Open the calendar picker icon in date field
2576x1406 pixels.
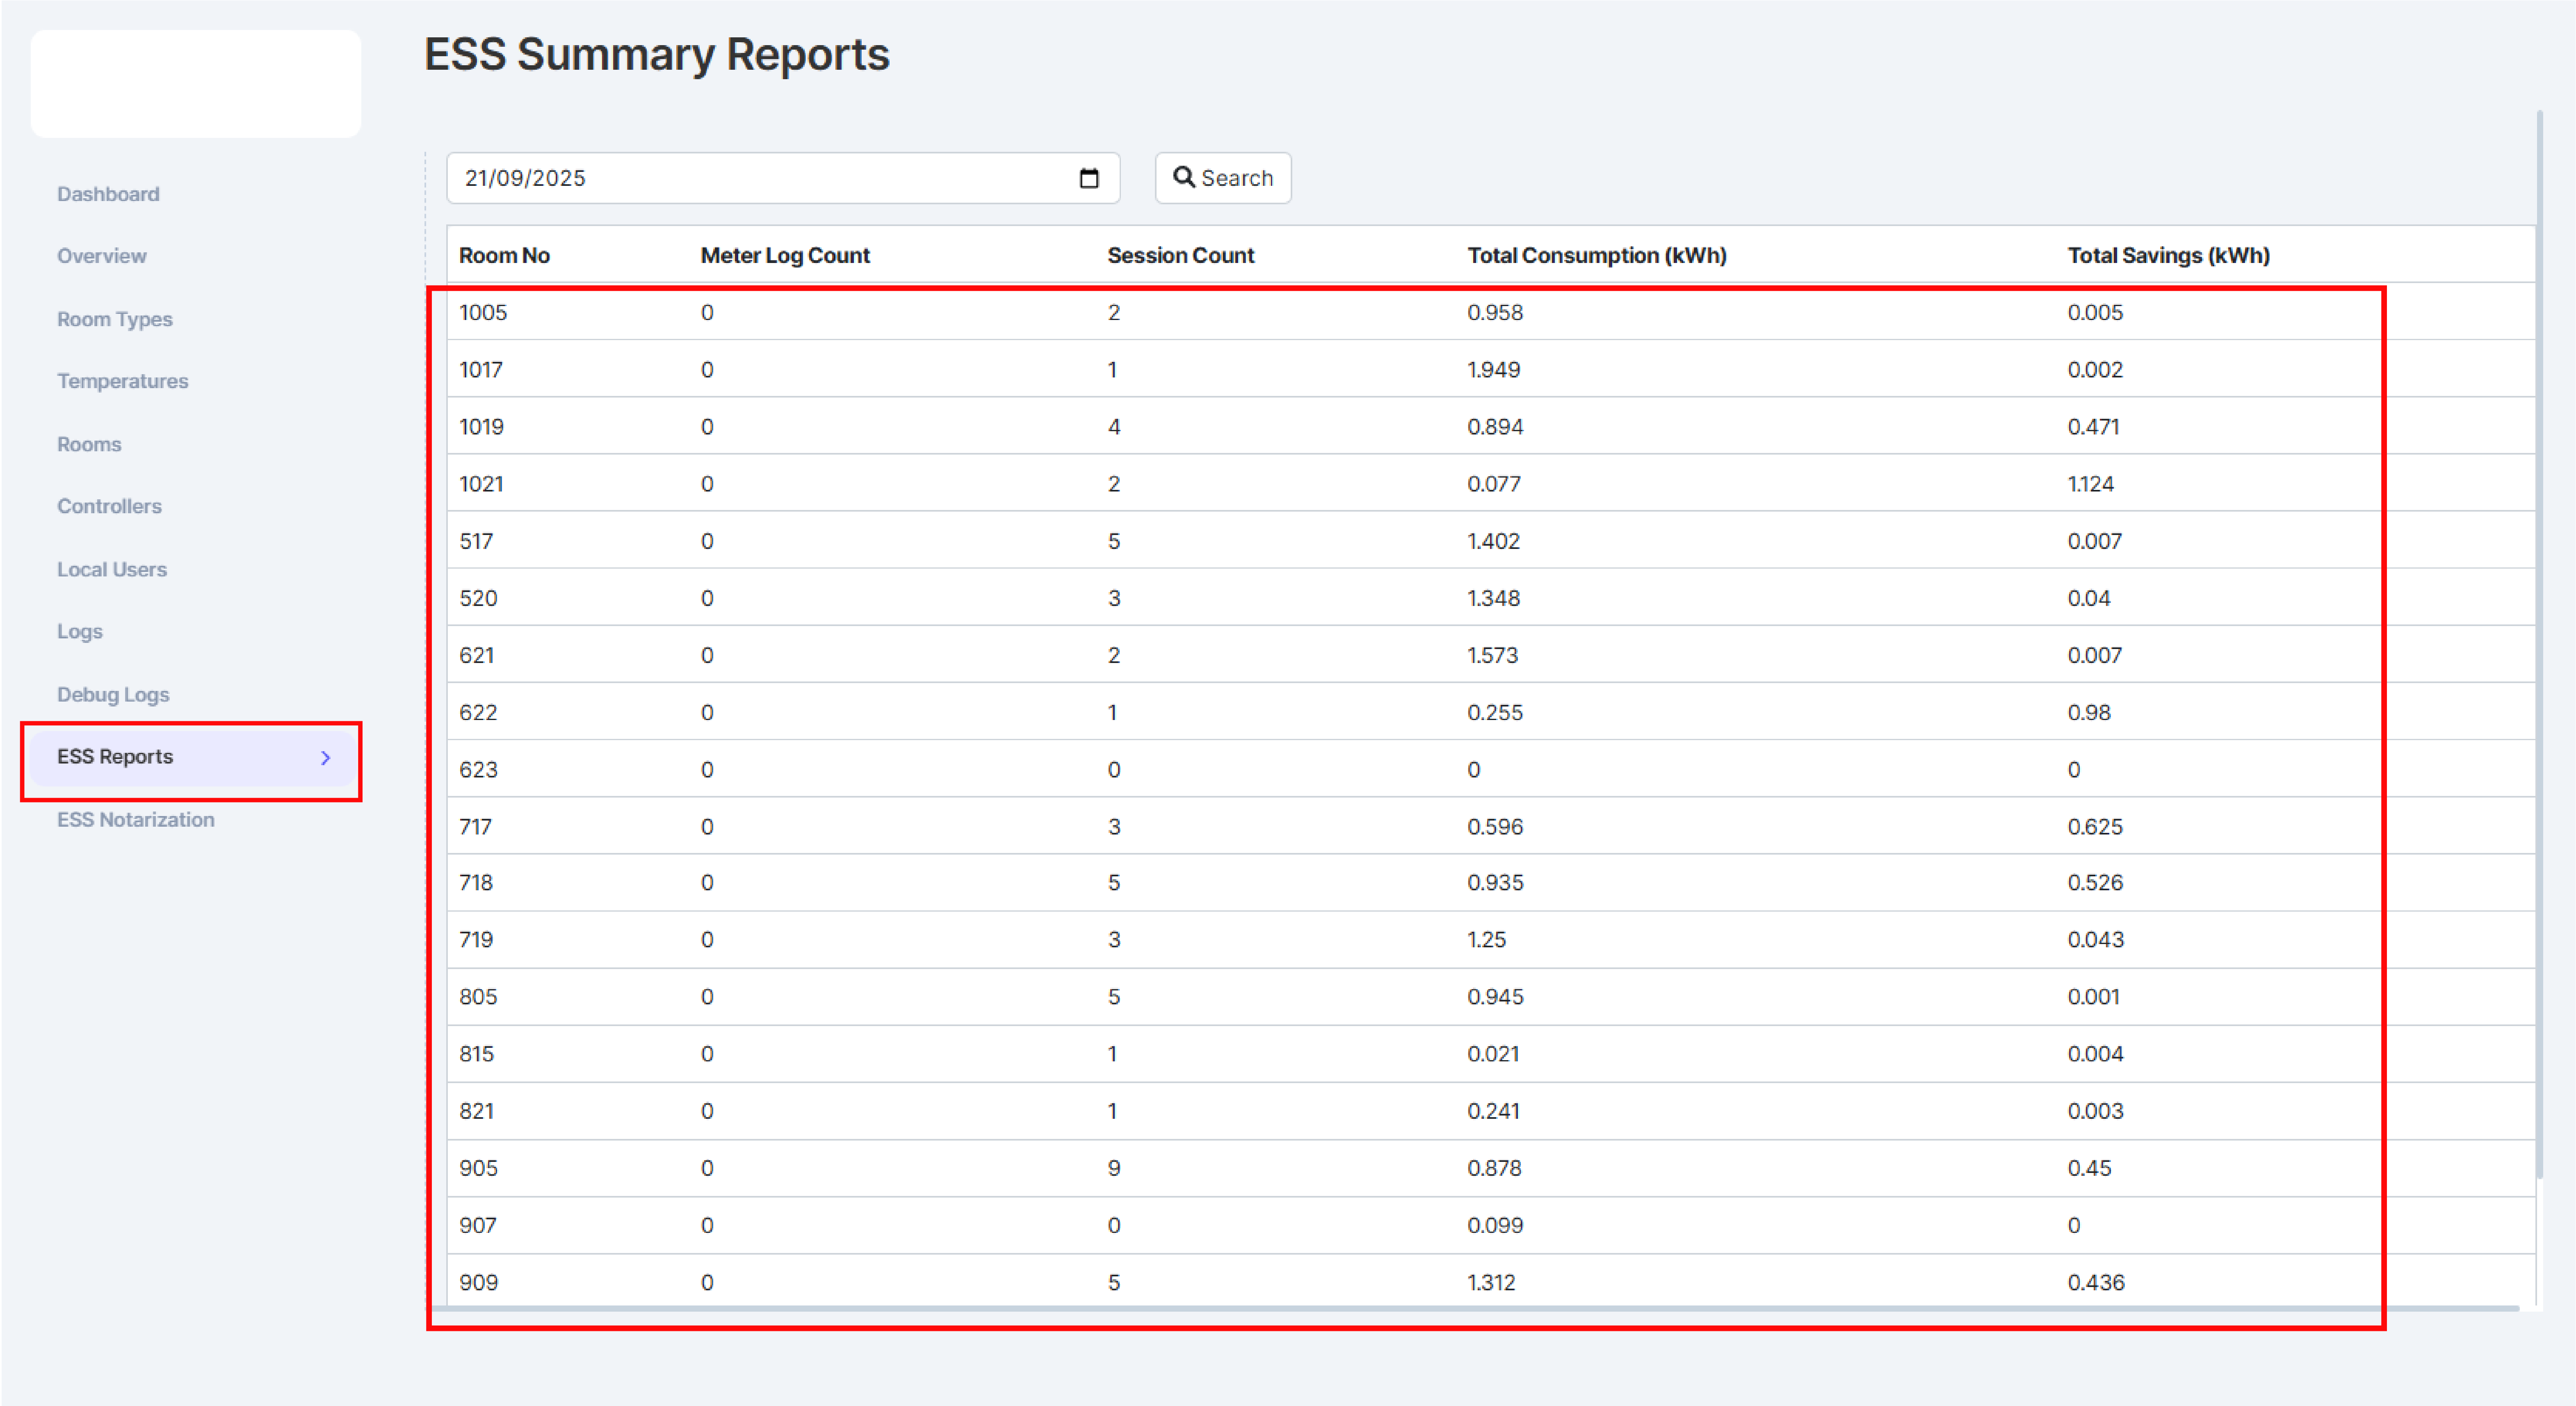[1089, 178]
